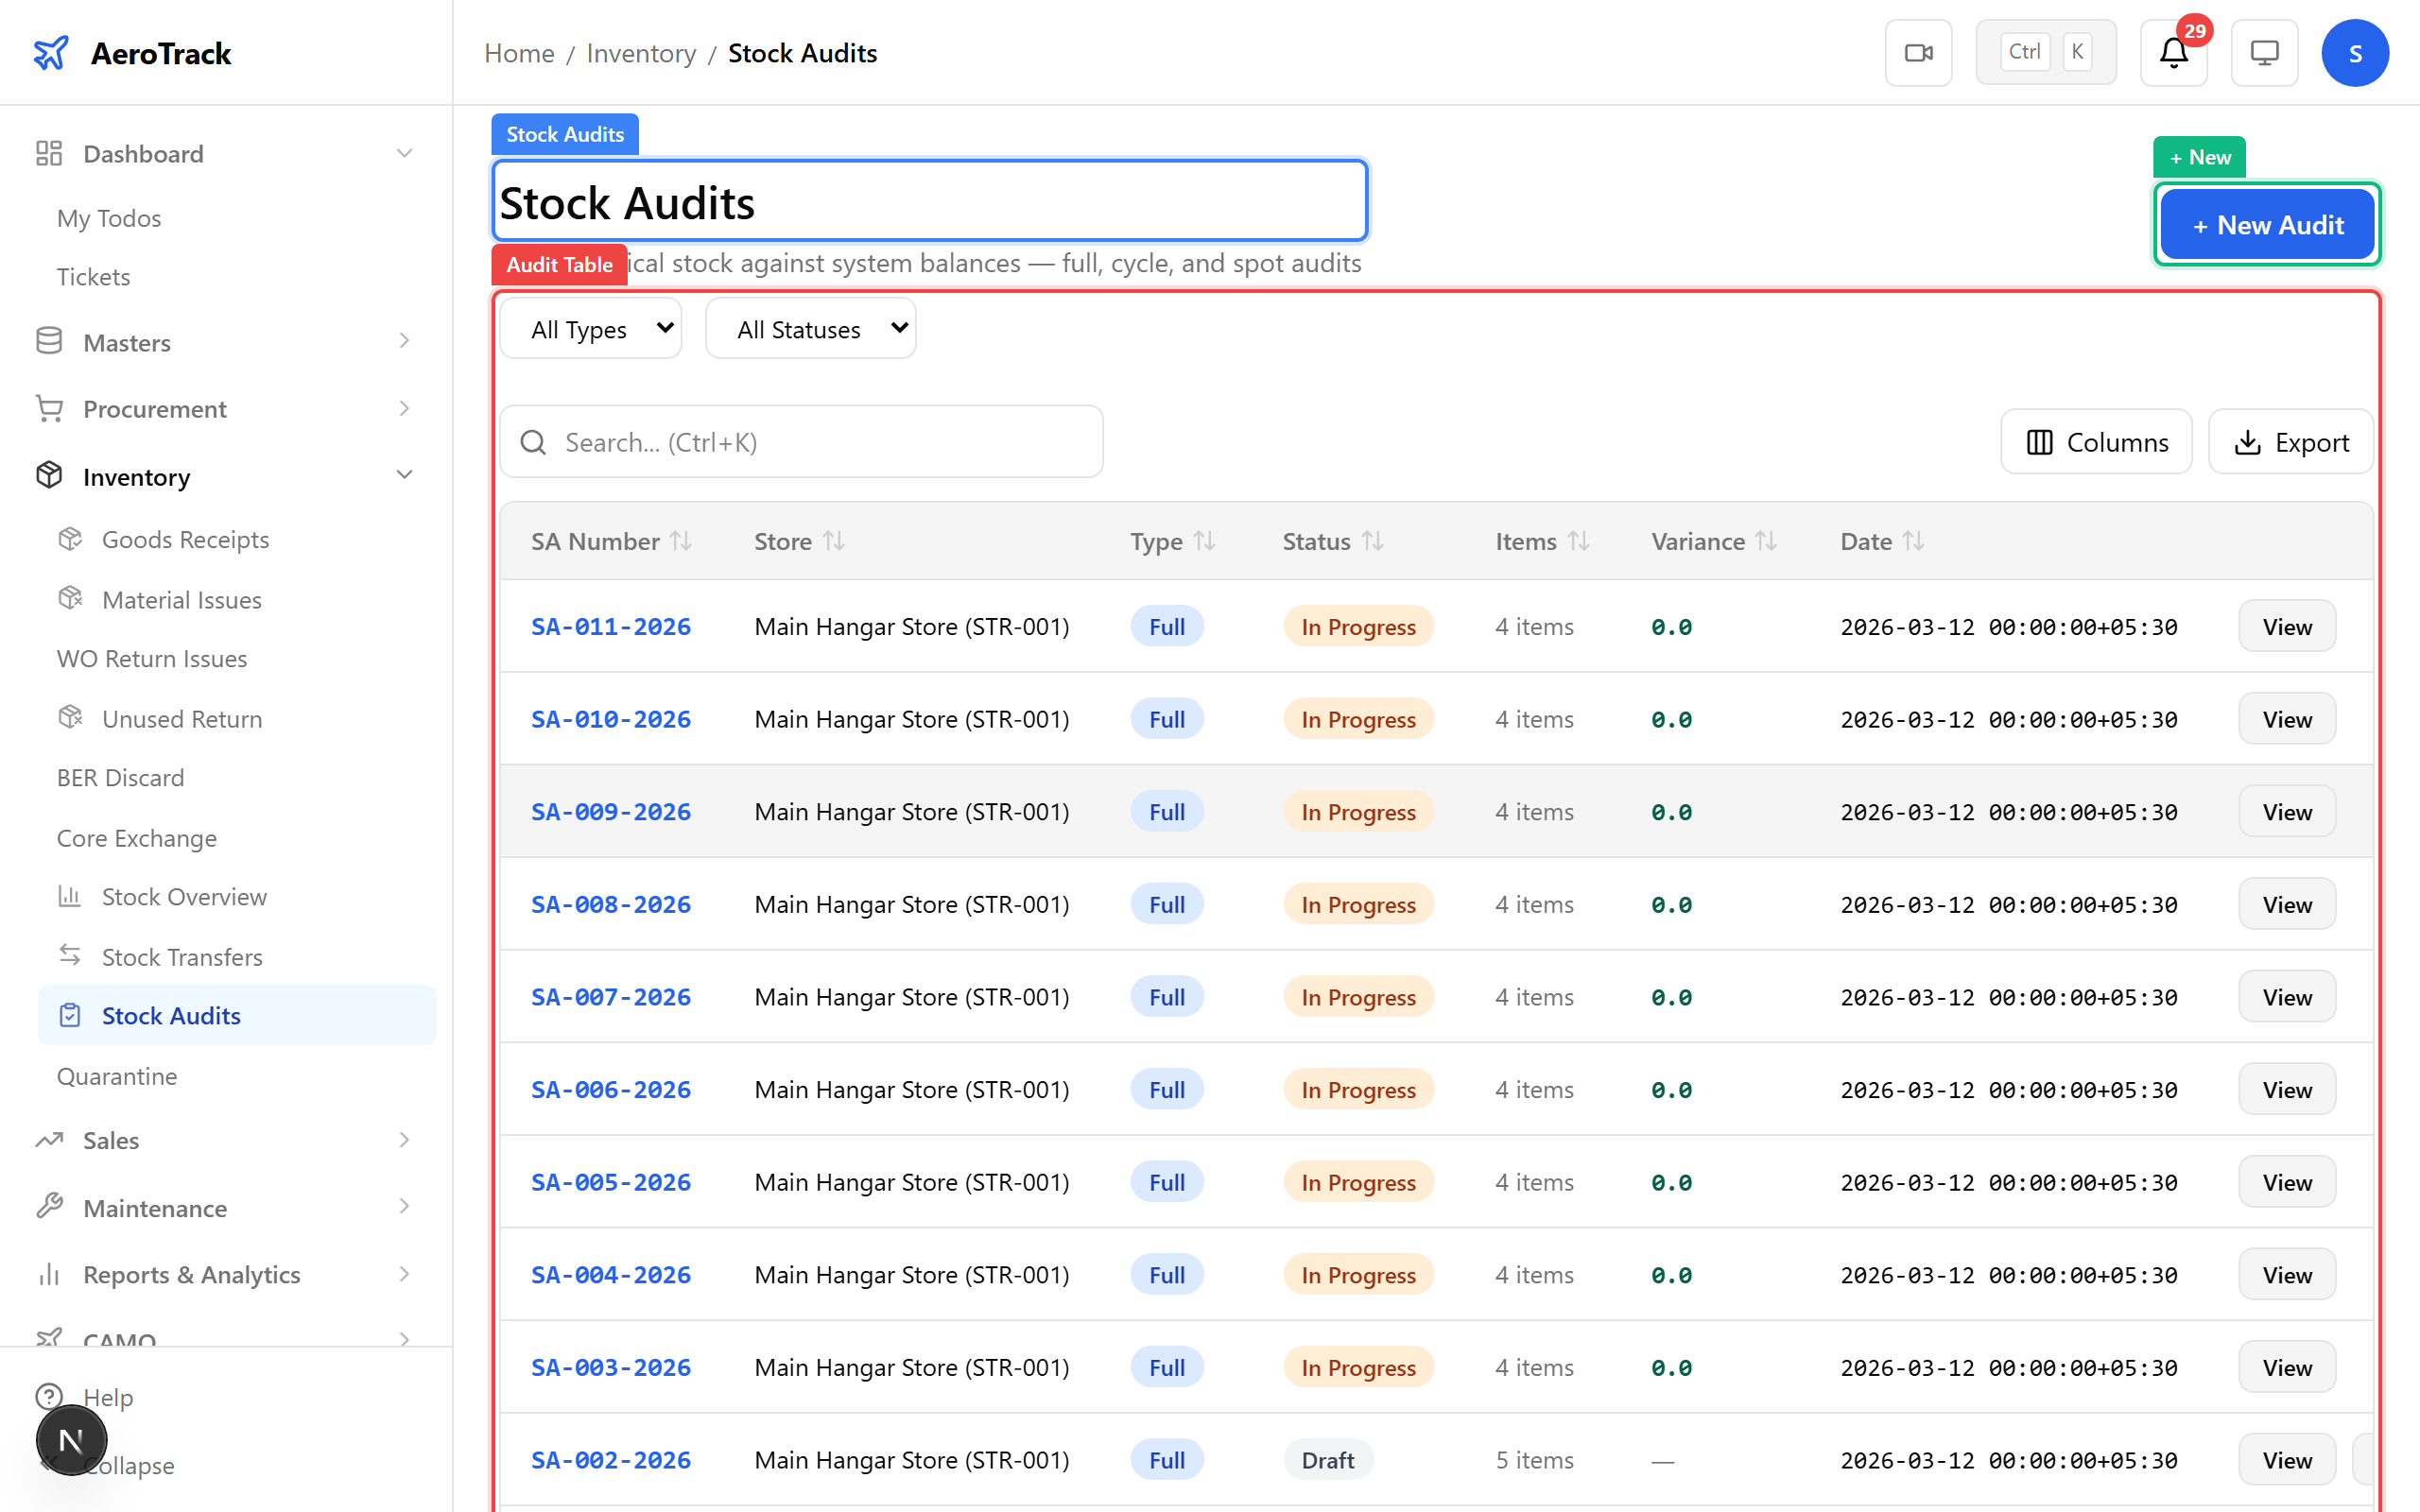
Task: Go to My Todos in the sidebar
Action: (x=109, y=218)
